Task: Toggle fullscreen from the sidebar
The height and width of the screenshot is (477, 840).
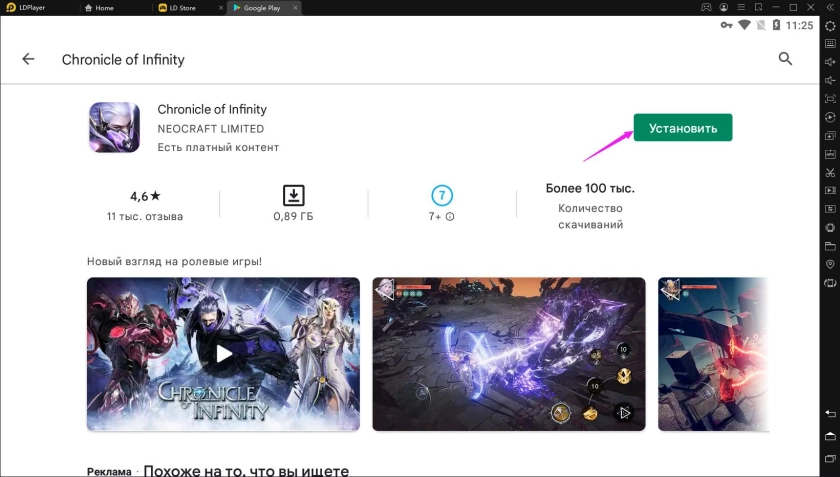Action: (830, 99)
